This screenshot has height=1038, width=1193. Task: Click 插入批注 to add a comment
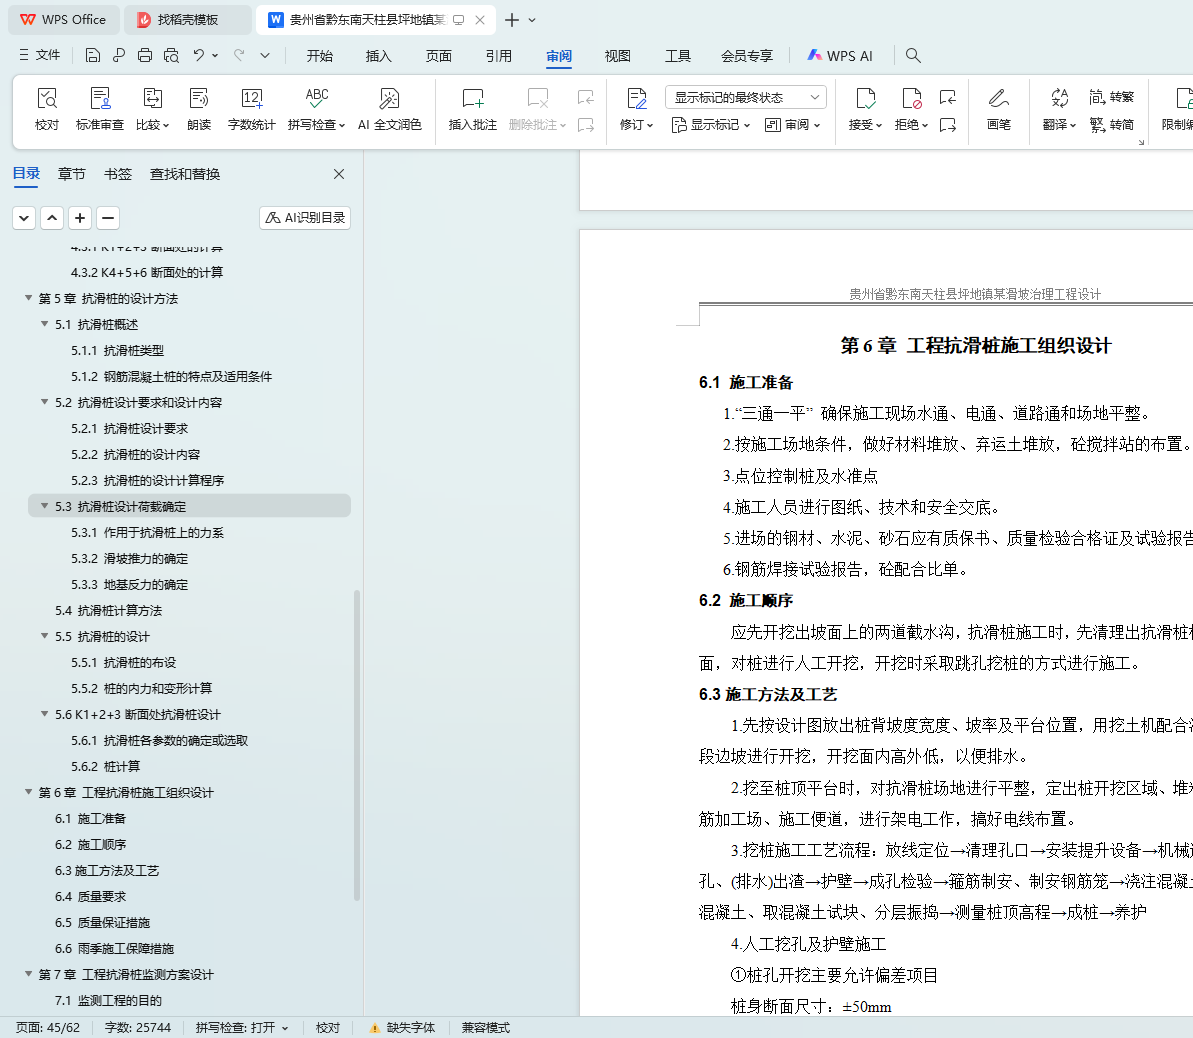(x=472, y=109)
